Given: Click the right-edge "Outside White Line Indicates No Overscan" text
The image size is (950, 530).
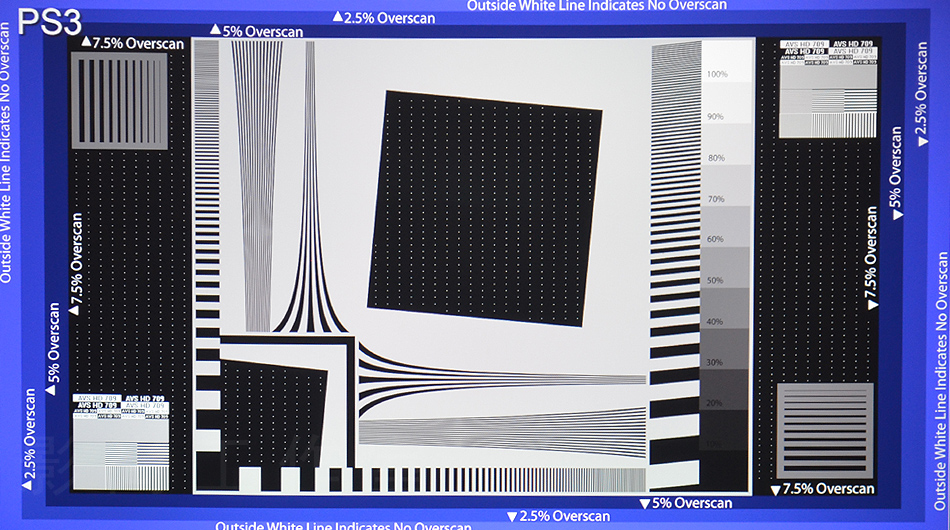Looking at the screenshot, I should [x=942, y=381].
